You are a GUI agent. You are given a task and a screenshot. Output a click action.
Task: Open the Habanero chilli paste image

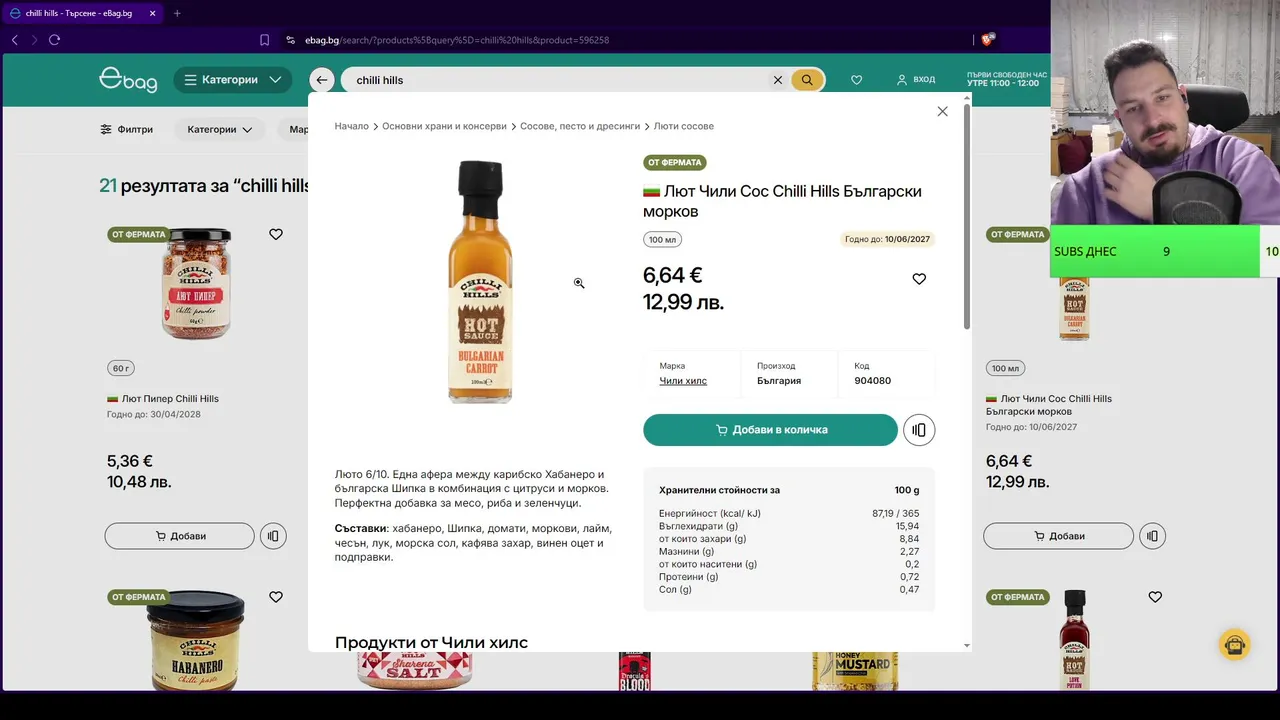pos(196,641)
